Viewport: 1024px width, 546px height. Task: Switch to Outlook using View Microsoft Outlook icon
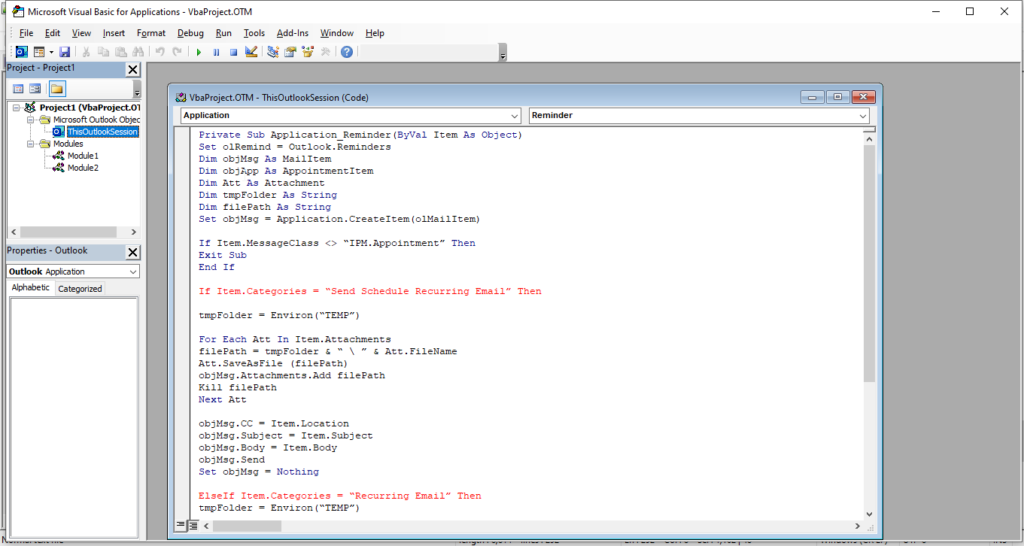[x=21, y=52]
